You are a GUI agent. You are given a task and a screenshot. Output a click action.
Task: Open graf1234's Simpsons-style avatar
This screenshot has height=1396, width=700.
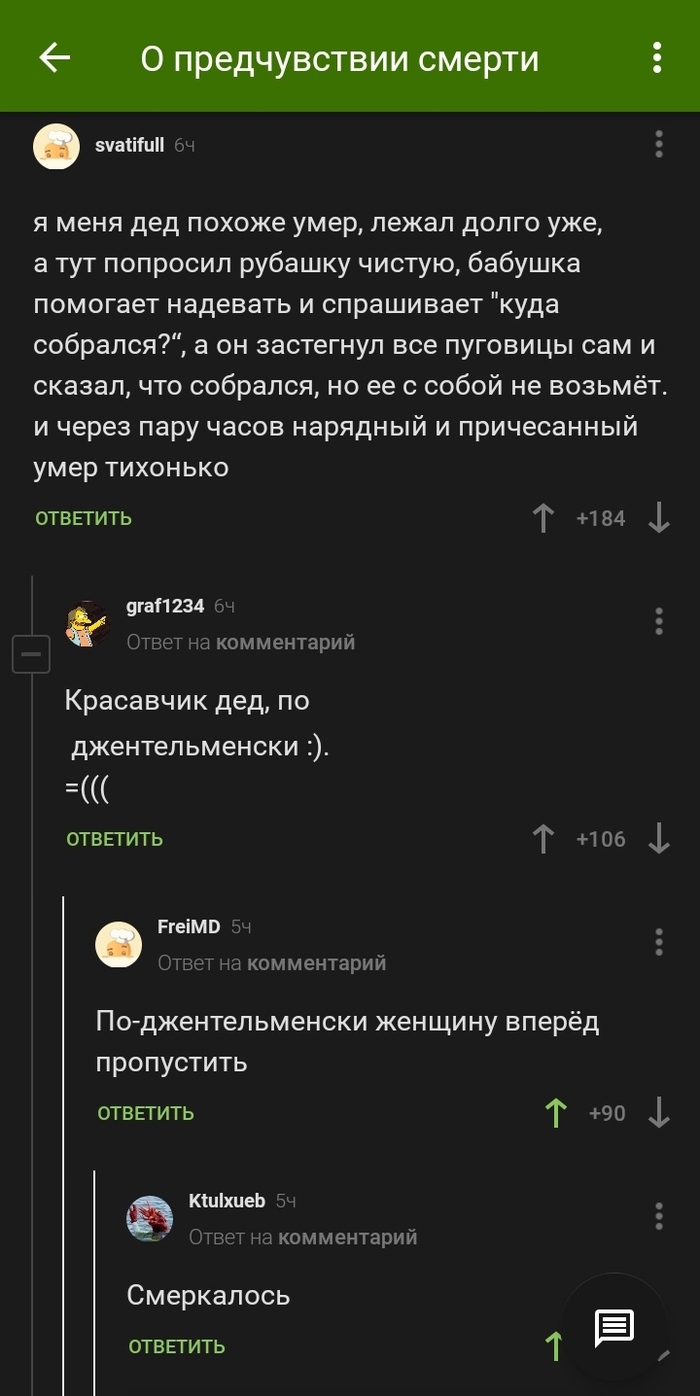tap(88, 621)
